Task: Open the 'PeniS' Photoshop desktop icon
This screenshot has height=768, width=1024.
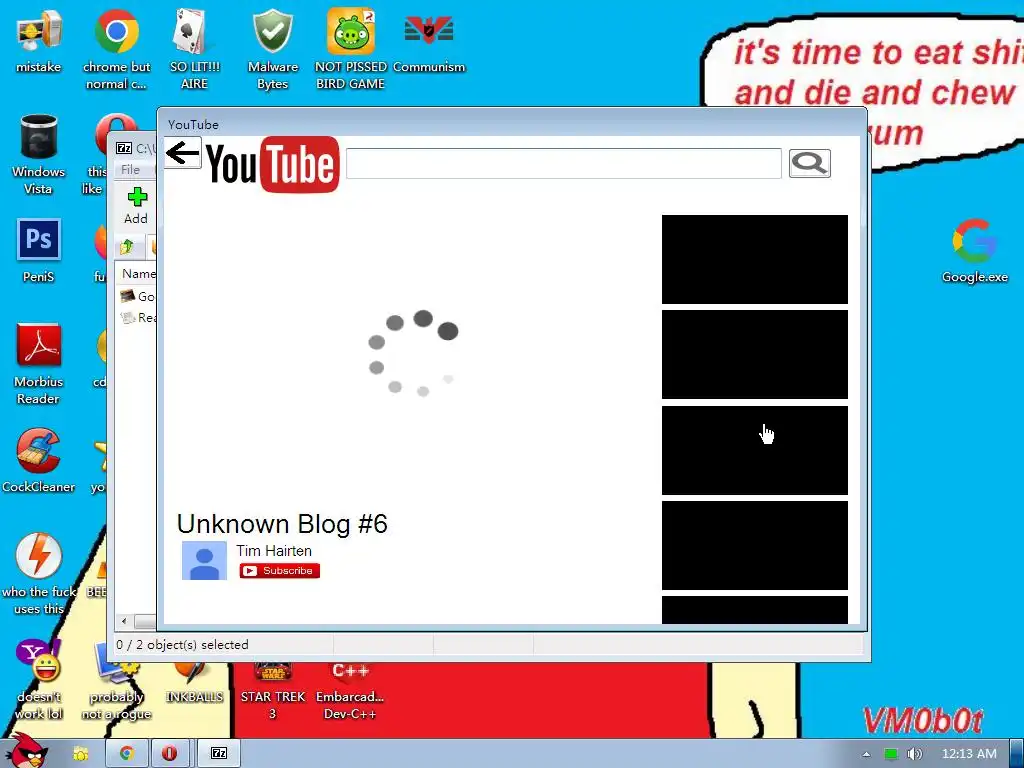Action: coord(39,251)
